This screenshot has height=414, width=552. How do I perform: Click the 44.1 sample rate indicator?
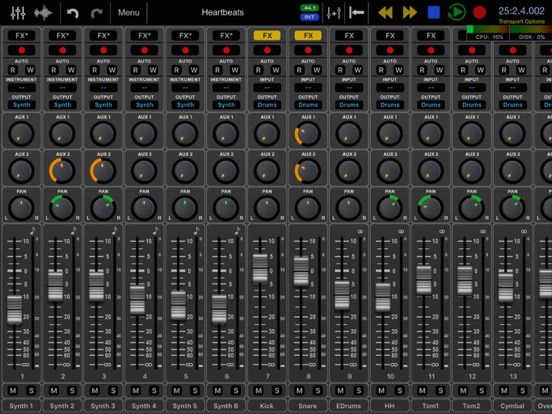click(x=309, y=8)
